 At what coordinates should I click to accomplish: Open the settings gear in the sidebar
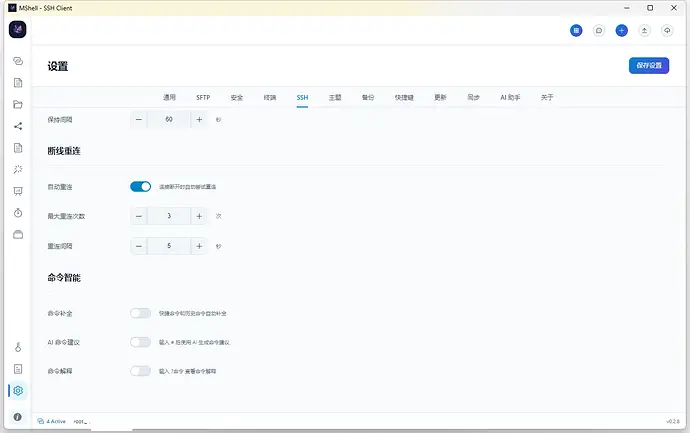point(18,390)
